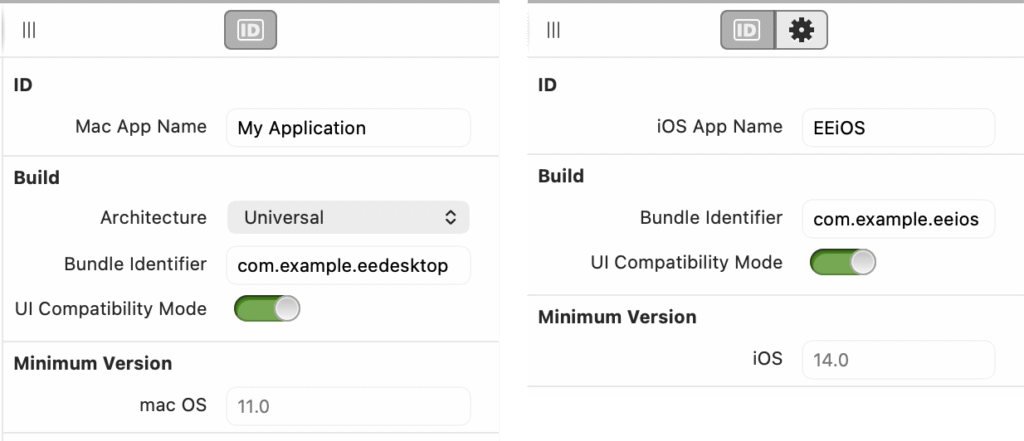This screenshot has height=441, width=1024.
Task: Click the iOS App Name label
Action: pyautogui.click(x=719, y=127)
